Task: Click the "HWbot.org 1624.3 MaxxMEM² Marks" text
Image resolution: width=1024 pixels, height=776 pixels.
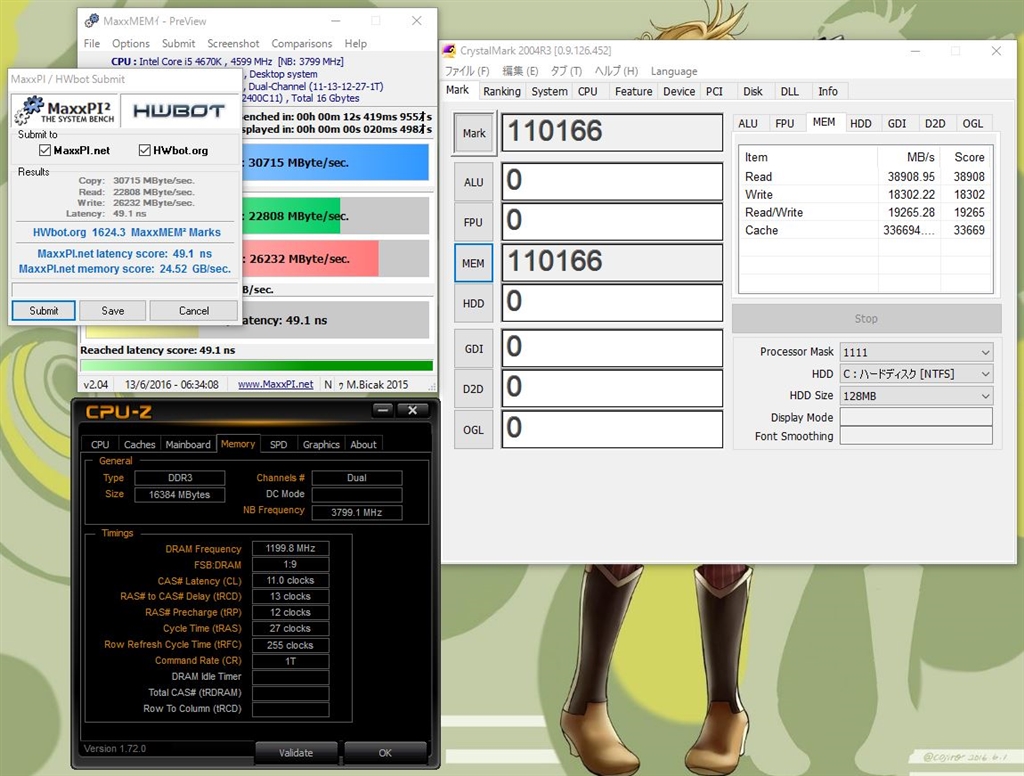Action: [x=127, y=233]
